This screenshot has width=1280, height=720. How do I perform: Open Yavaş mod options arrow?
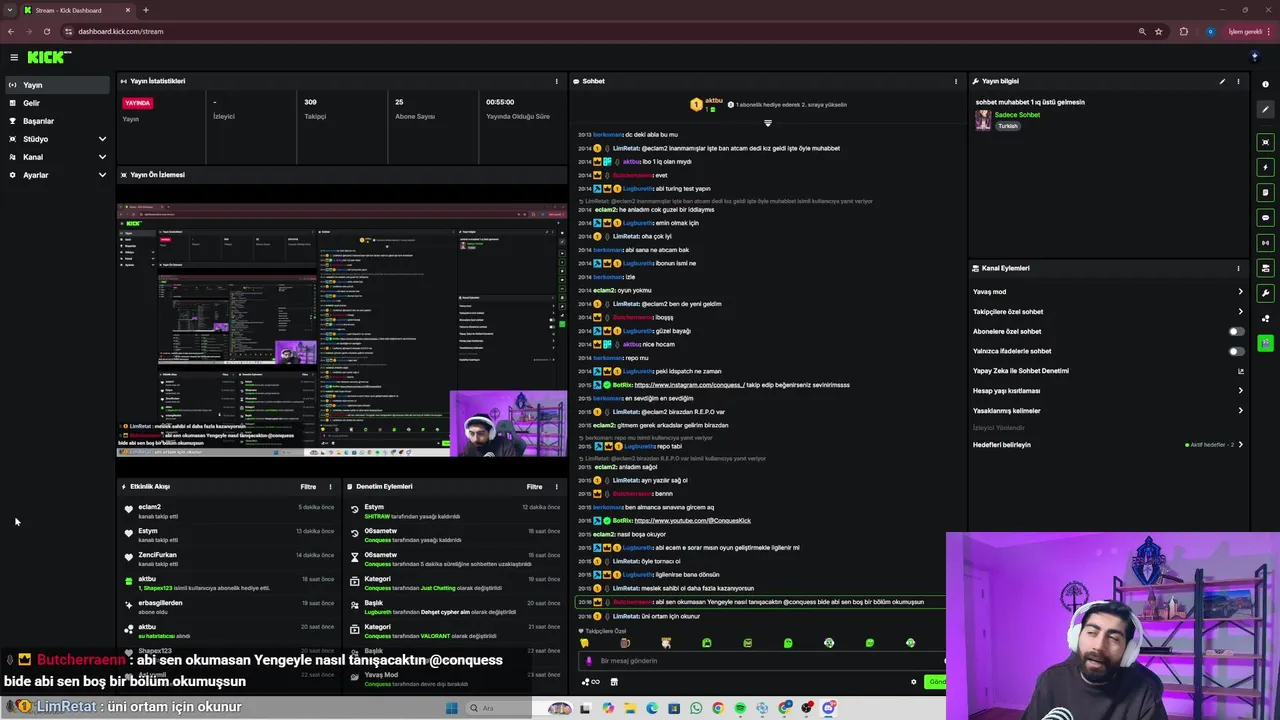click(x=1241, y=292)
